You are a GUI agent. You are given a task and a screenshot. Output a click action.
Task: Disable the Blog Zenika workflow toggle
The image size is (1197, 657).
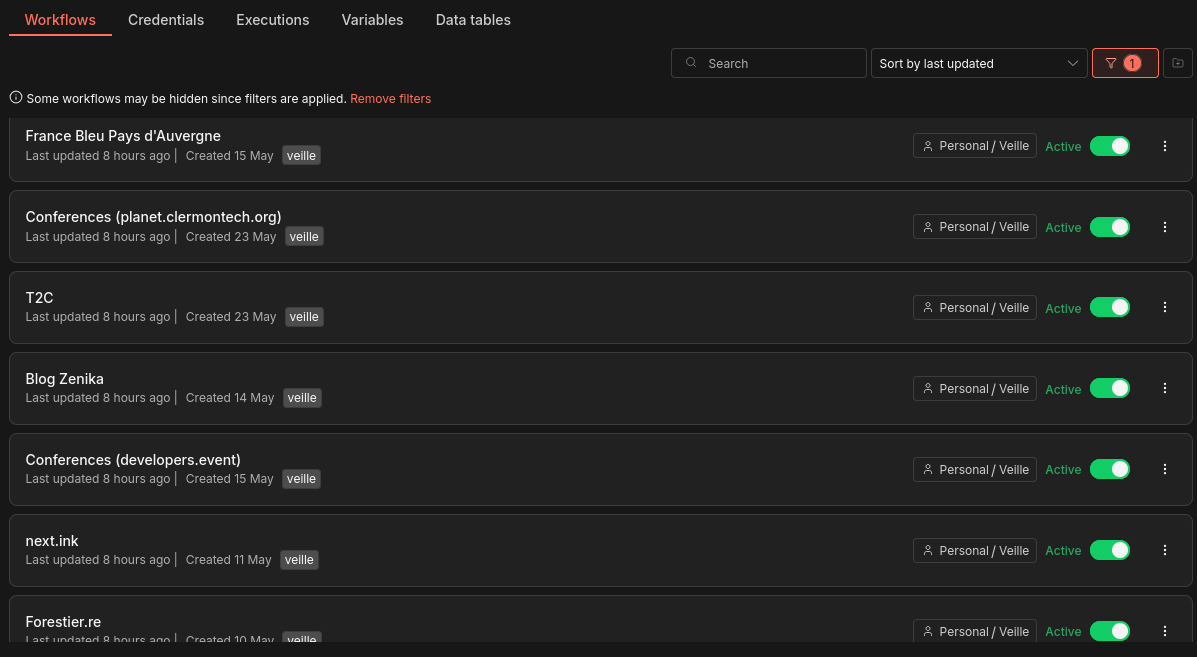tap(1109, 389)
